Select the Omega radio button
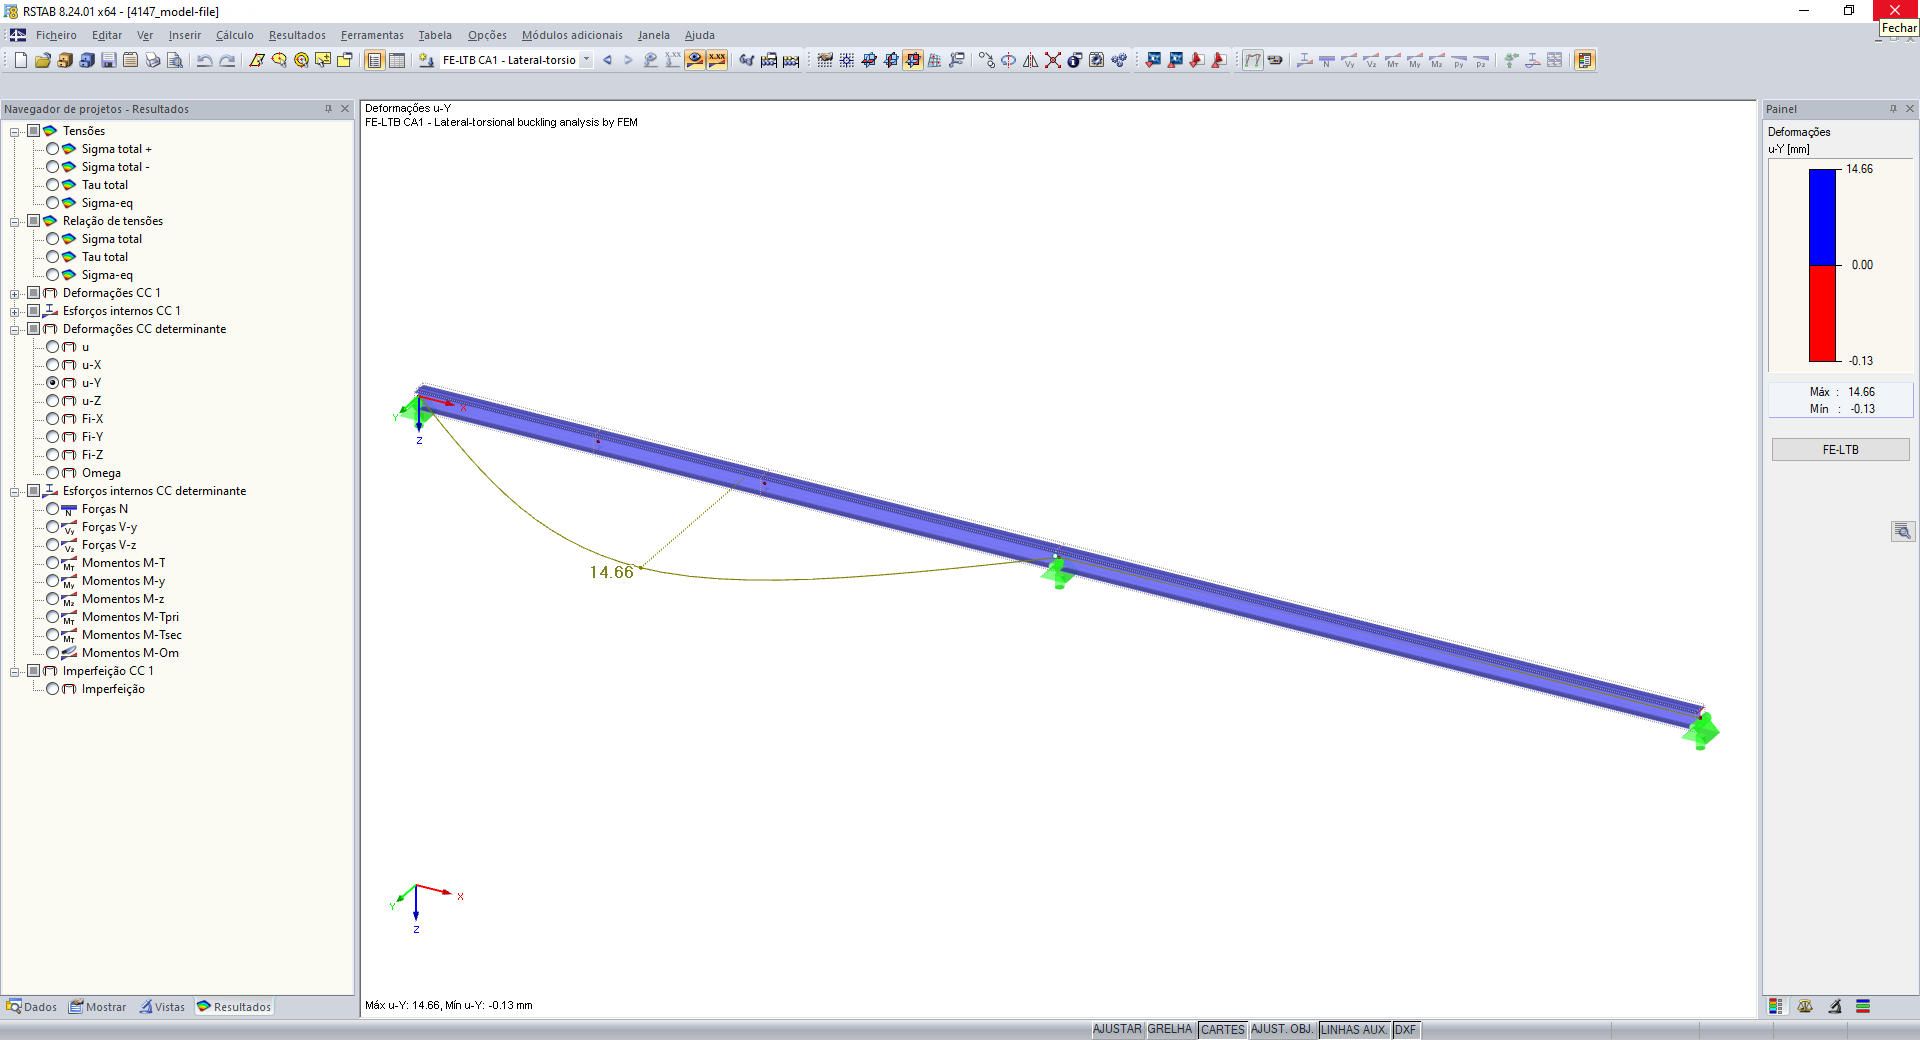Viewport: 1920px width, 1040px height. click(53, 473)
